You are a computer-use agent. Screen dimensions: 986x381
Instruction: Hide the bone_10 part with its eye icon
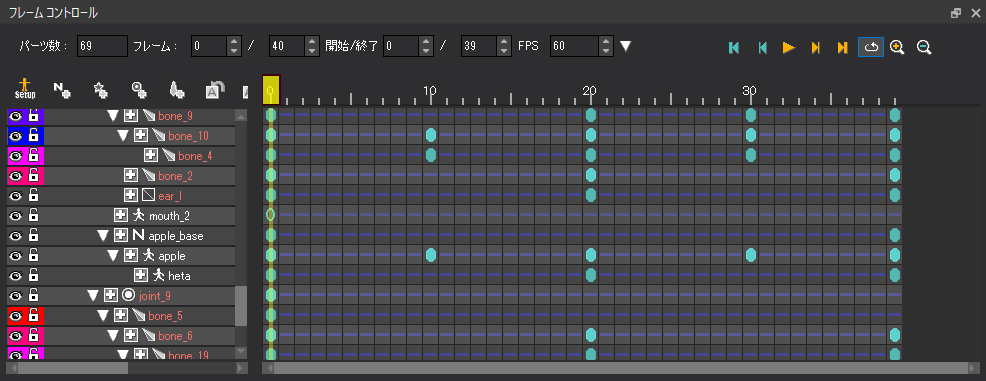[16, 136]
